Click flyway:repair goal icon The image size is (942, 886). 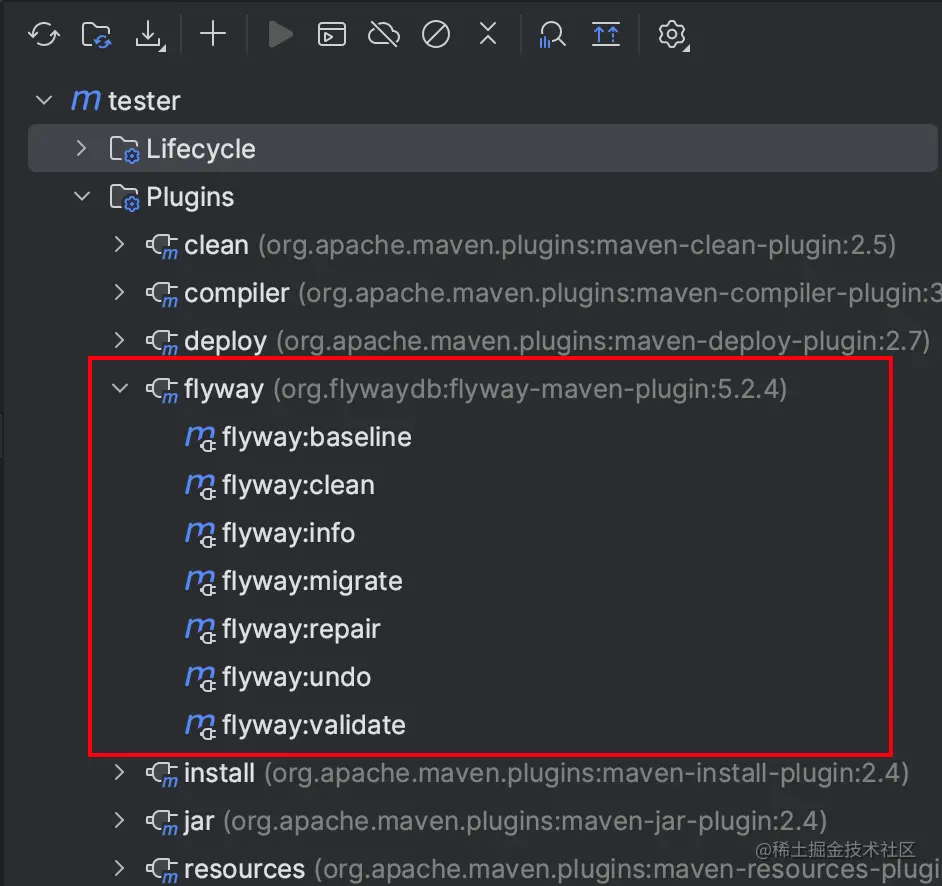tap(201, 630)
